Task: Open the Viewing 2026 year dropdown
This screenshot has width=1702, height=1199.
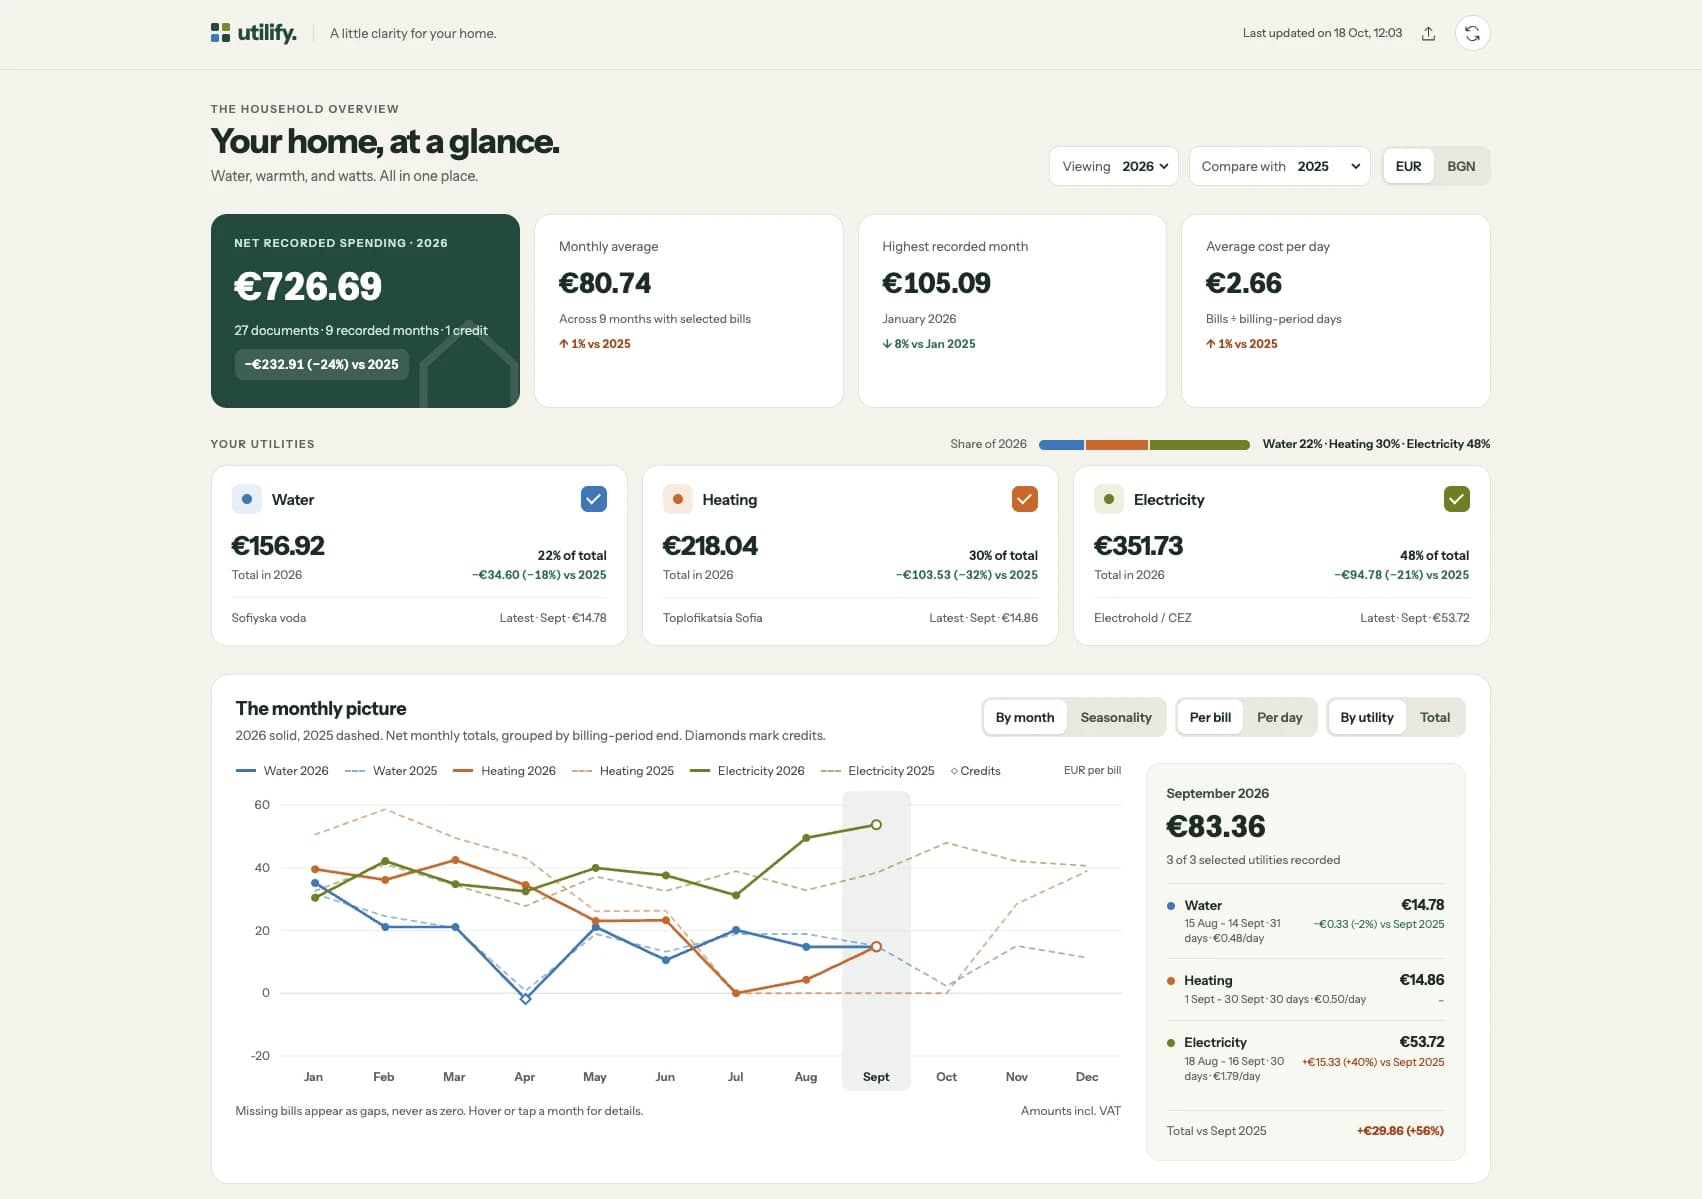Action: coord(1114,166)
